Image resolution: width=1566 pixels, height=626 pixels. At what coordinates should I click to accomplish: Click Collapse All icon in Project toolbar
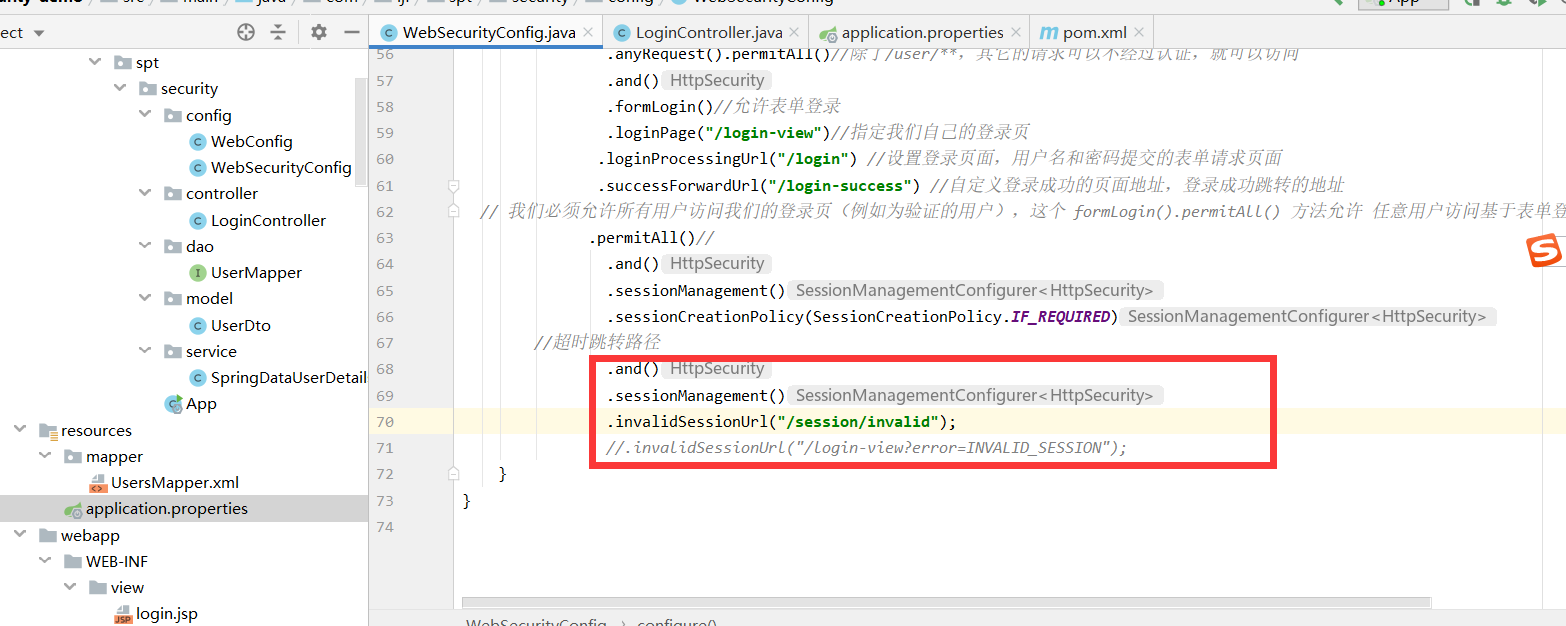tap(277, 31)
